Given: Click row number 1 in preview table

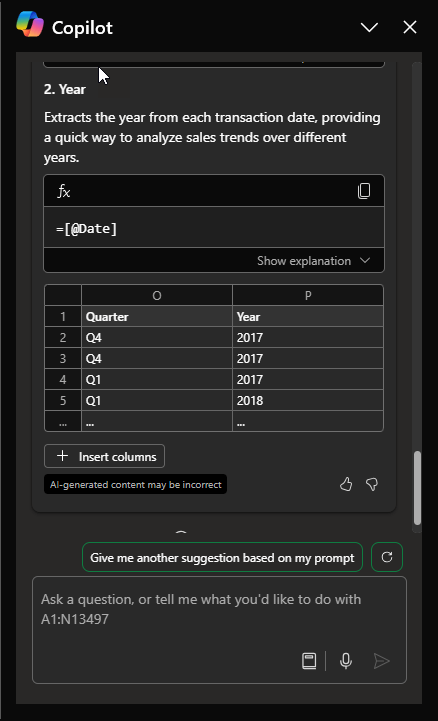Looking at the screenshot, I should coord(63,316).
